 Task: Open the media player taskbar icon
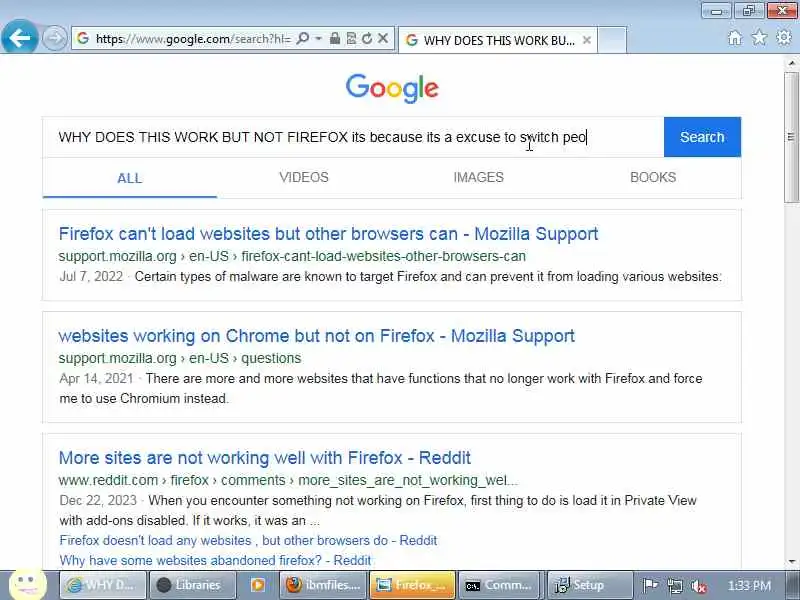coord(258,585)
